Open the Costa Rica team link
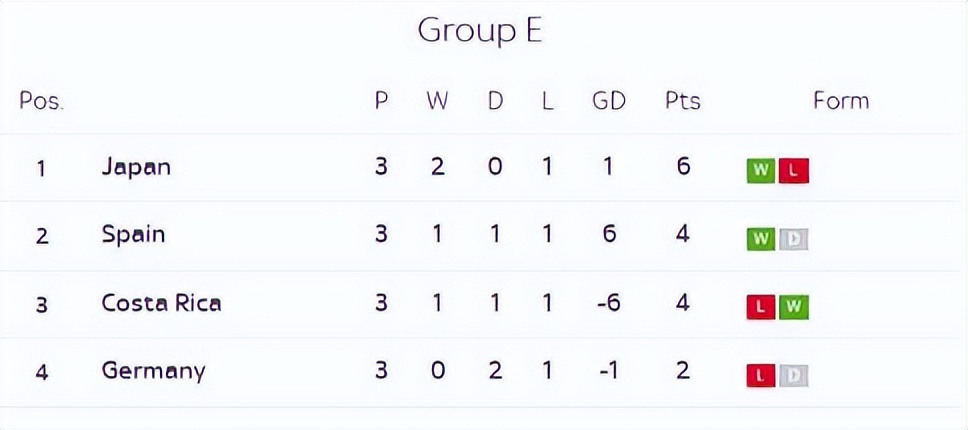 (161, 302)
